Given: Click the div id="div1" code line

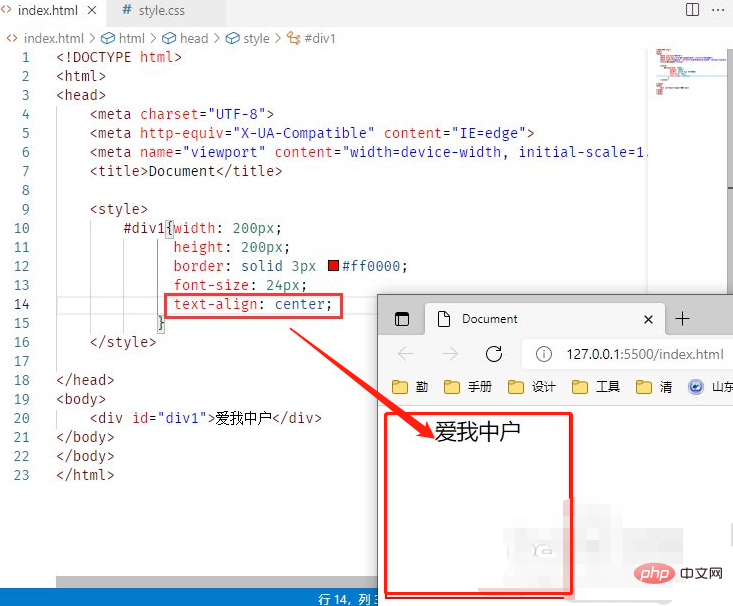Looking at the screenshot, I should pyautogui.click(x=206, y=418).
